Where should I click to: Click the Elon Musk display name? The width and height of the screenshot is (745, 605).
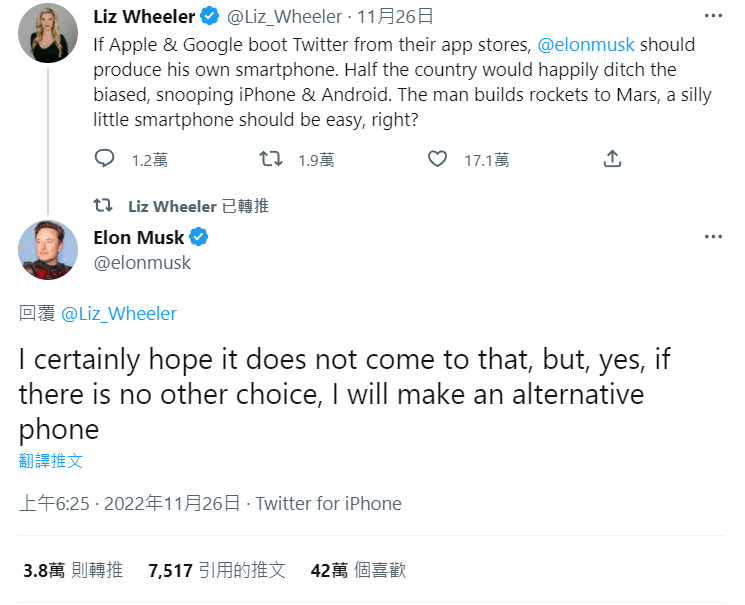click(x=138, y=238)
